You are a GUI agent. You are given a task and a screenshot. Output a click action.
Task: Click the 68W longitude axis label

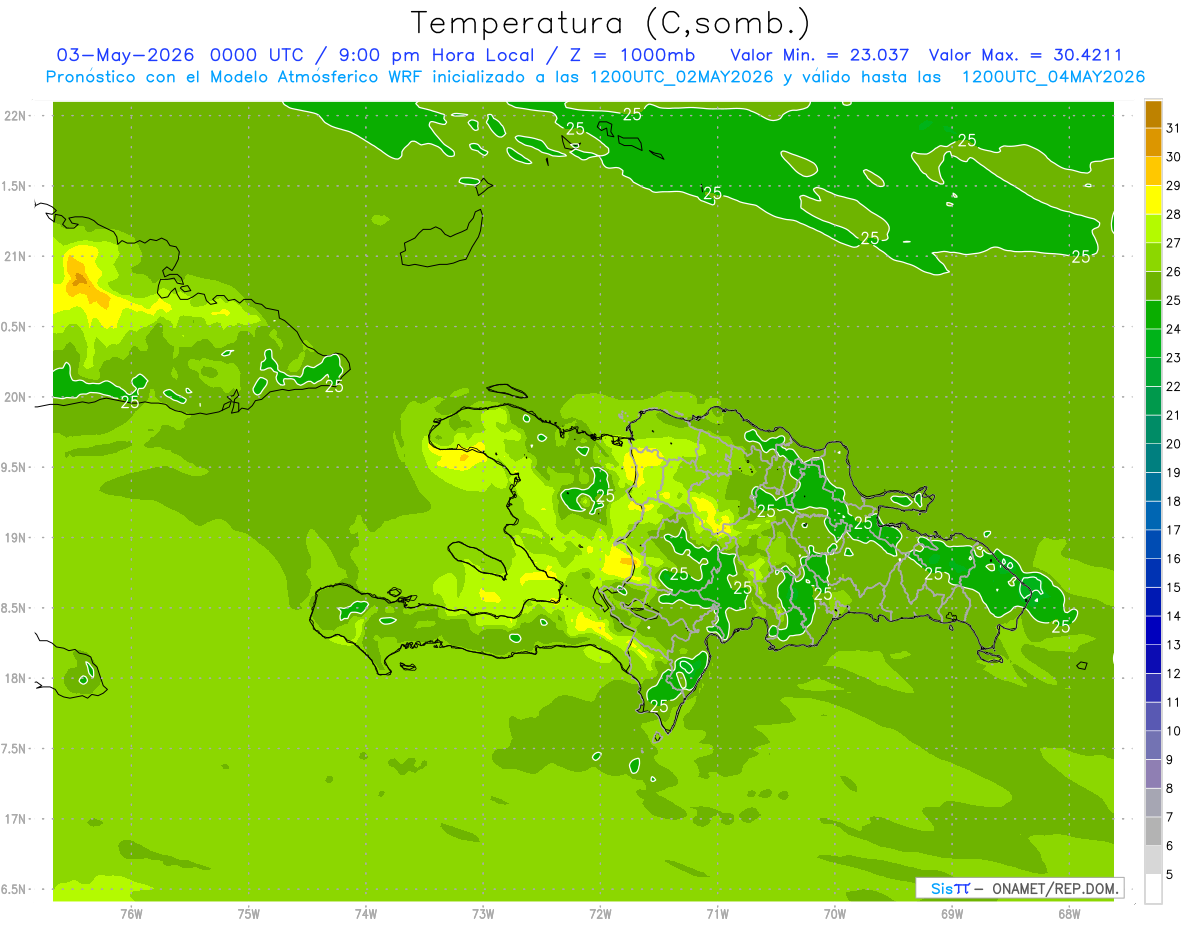(1068, 914)
